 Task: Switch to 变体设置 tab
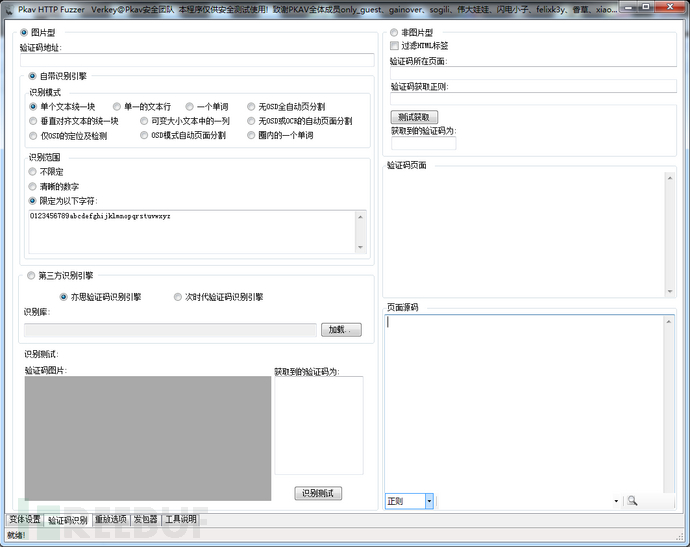pos(25,519)
